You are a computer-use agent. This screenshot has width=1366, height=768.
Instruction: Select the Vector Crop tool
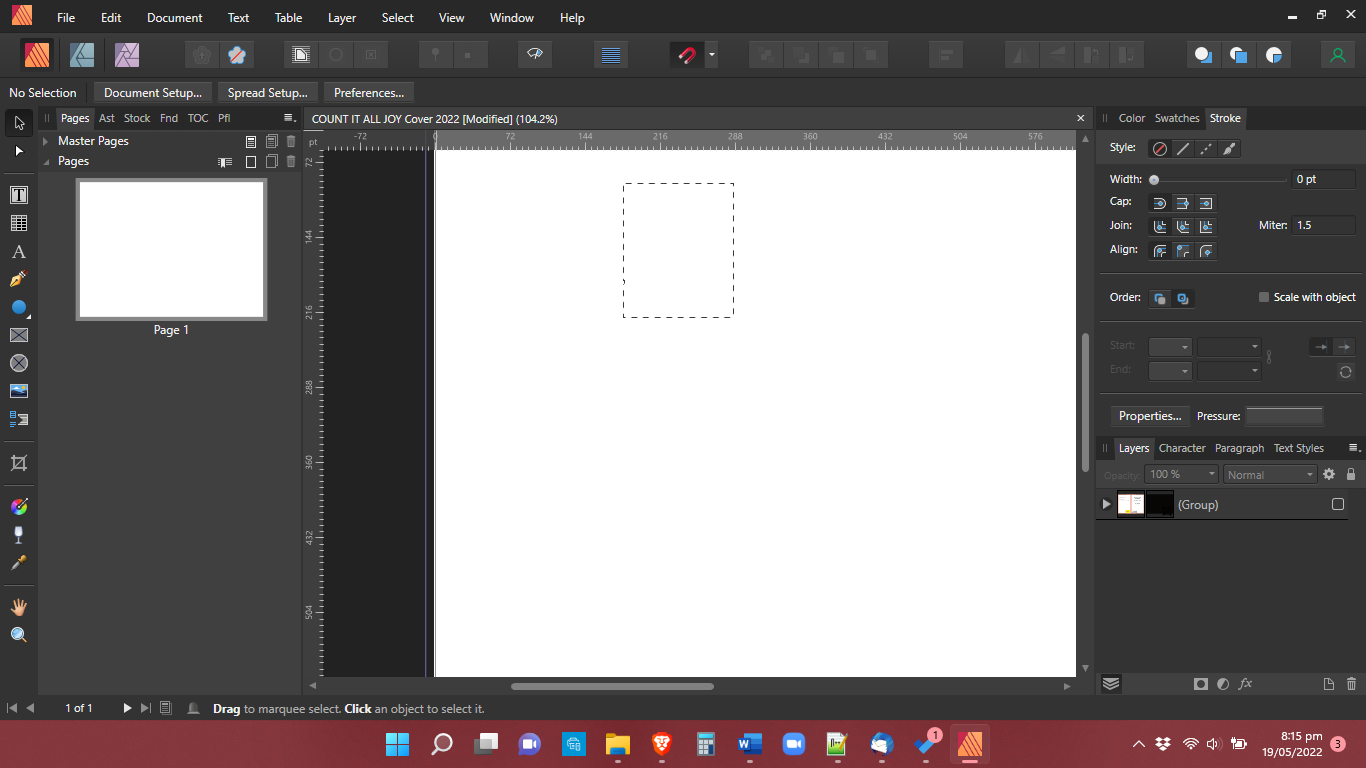coord(18,463)
